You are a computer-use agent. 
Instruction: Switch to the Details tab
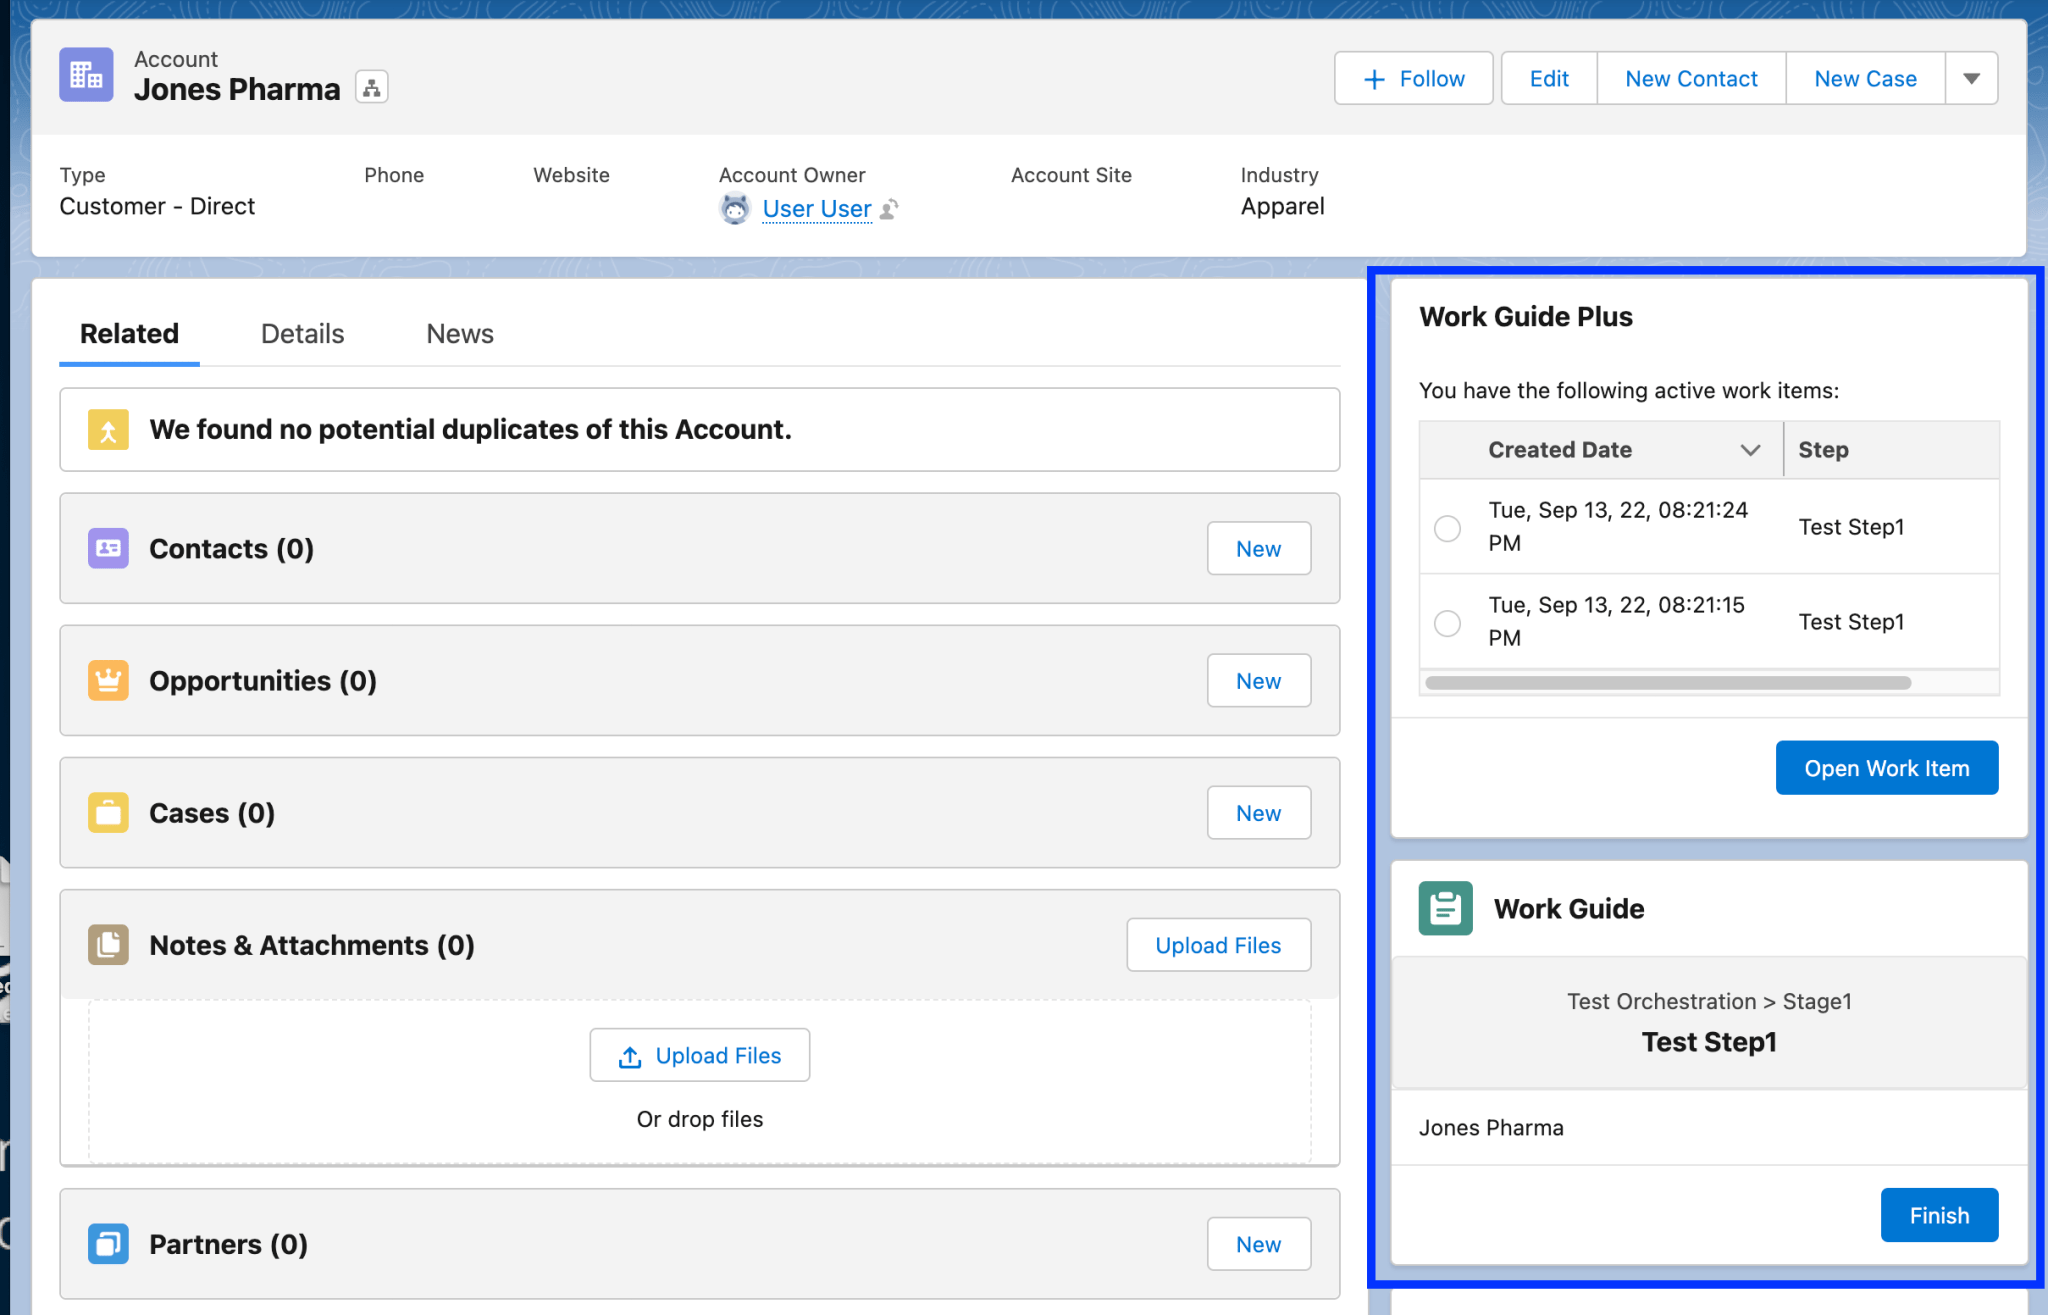(301, 333)
